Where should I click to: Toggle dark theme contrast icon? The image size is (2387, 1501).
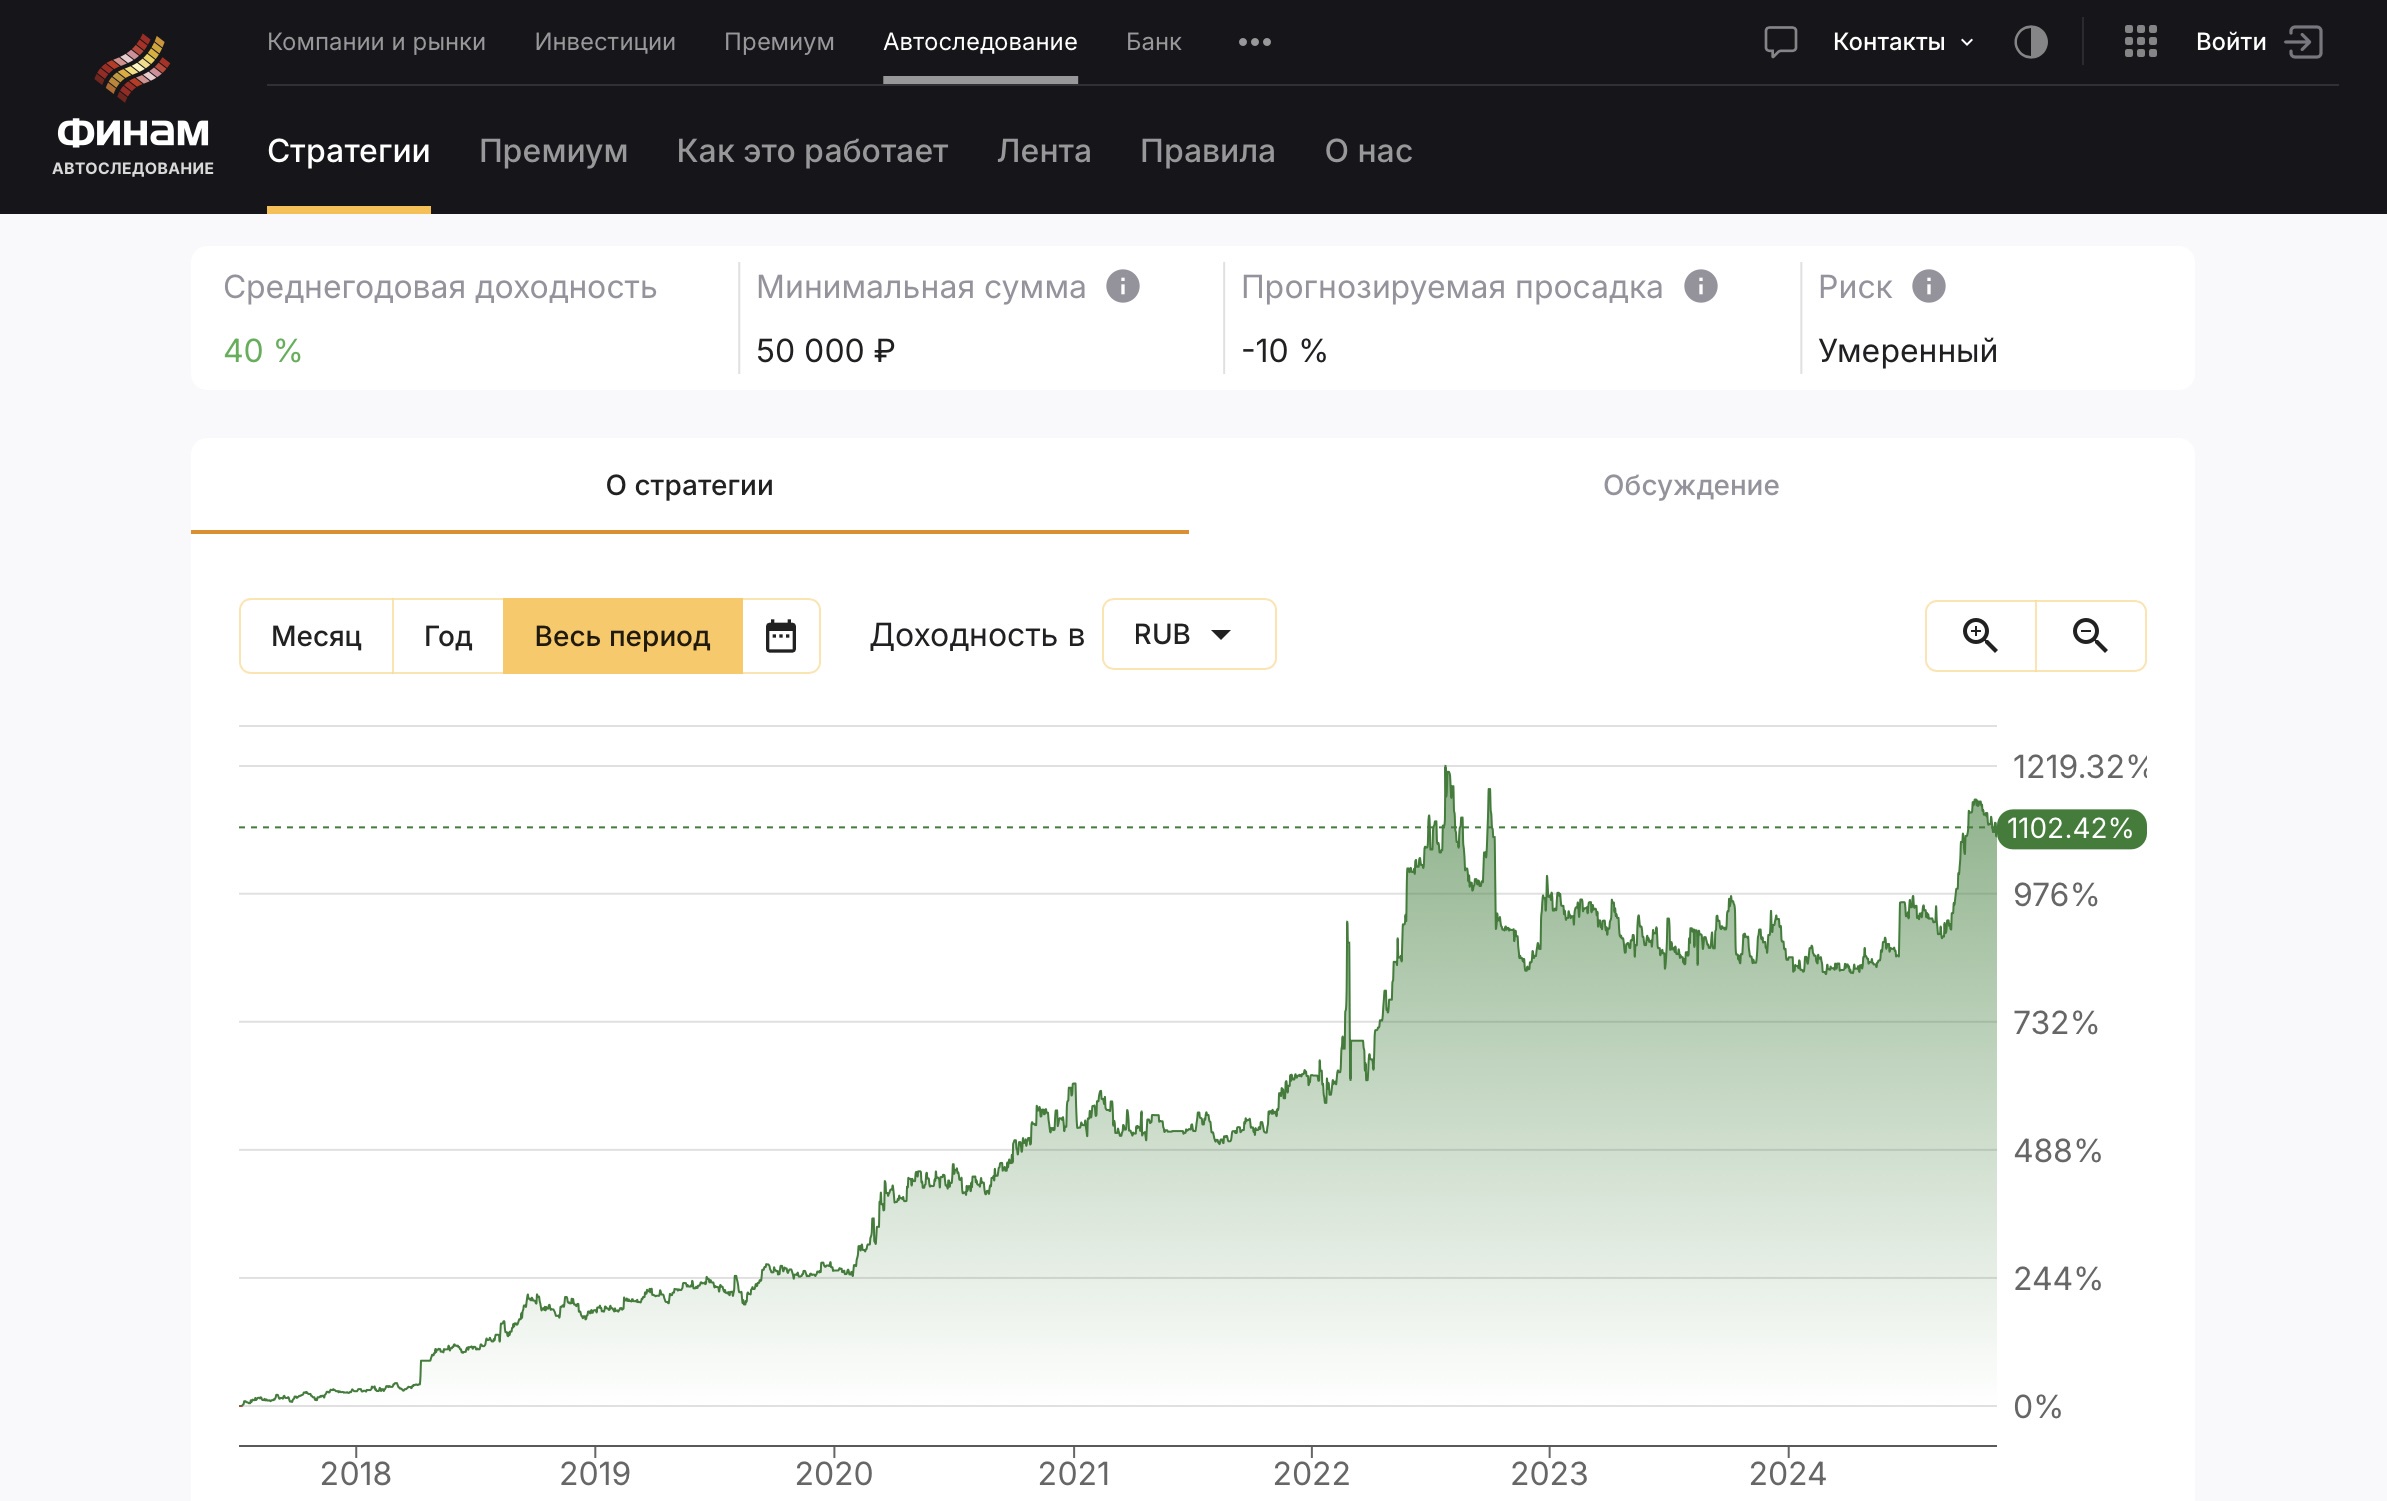[x=2030, y=42]
